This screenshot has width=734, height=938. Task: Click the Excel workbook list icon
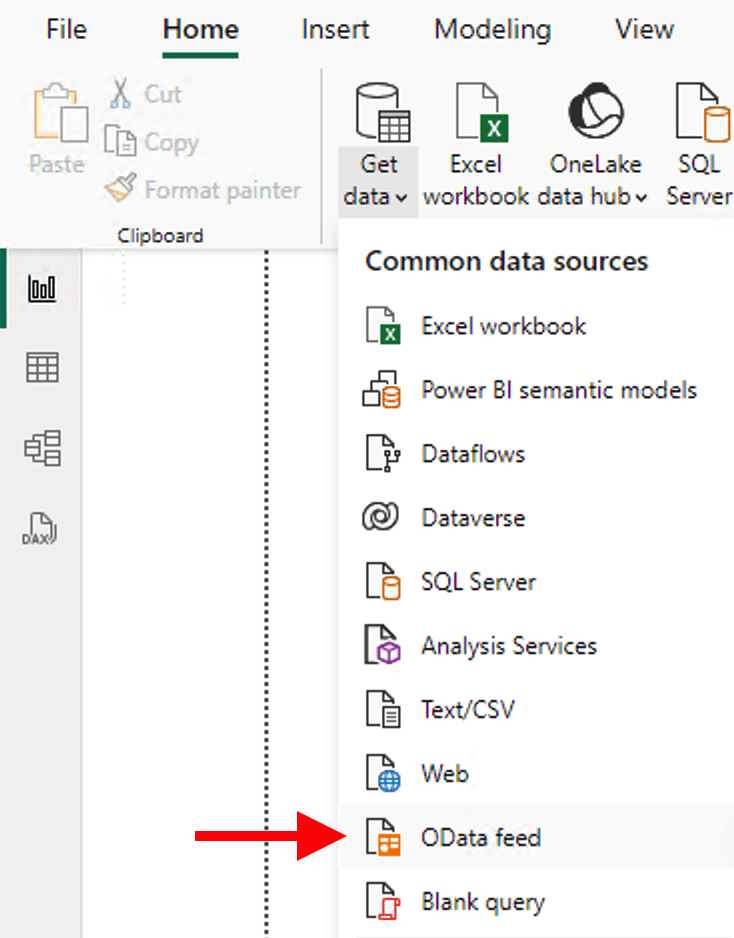[x=383, y=325]
